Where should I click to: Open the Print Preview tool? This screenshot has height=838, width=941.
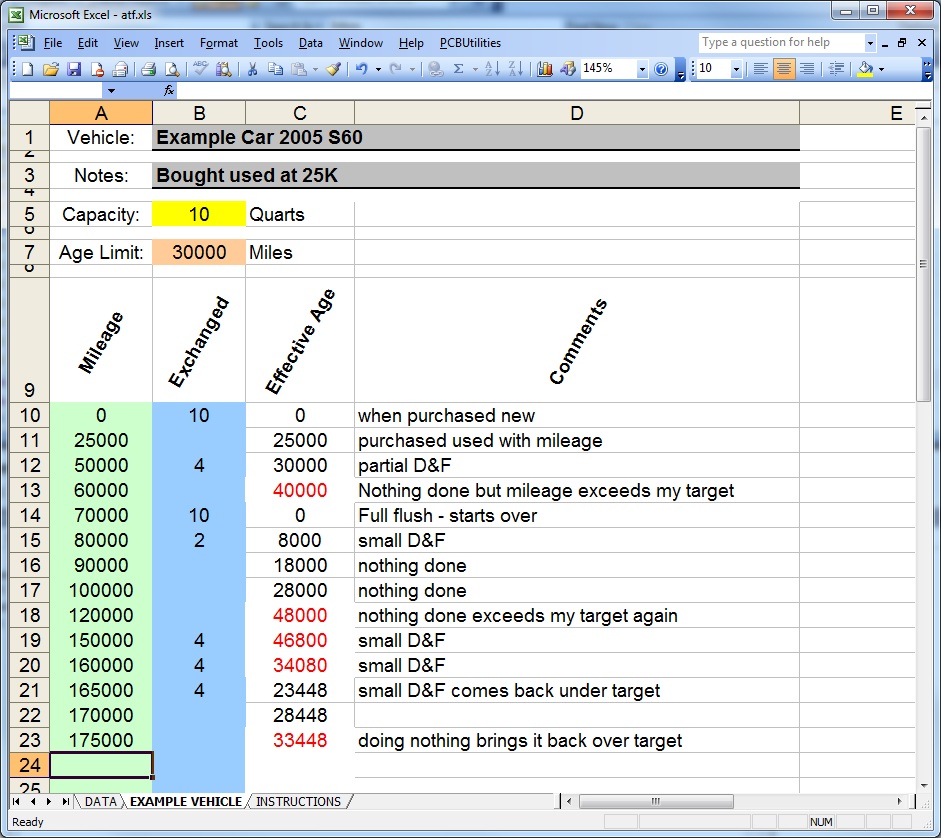point(171,69)
